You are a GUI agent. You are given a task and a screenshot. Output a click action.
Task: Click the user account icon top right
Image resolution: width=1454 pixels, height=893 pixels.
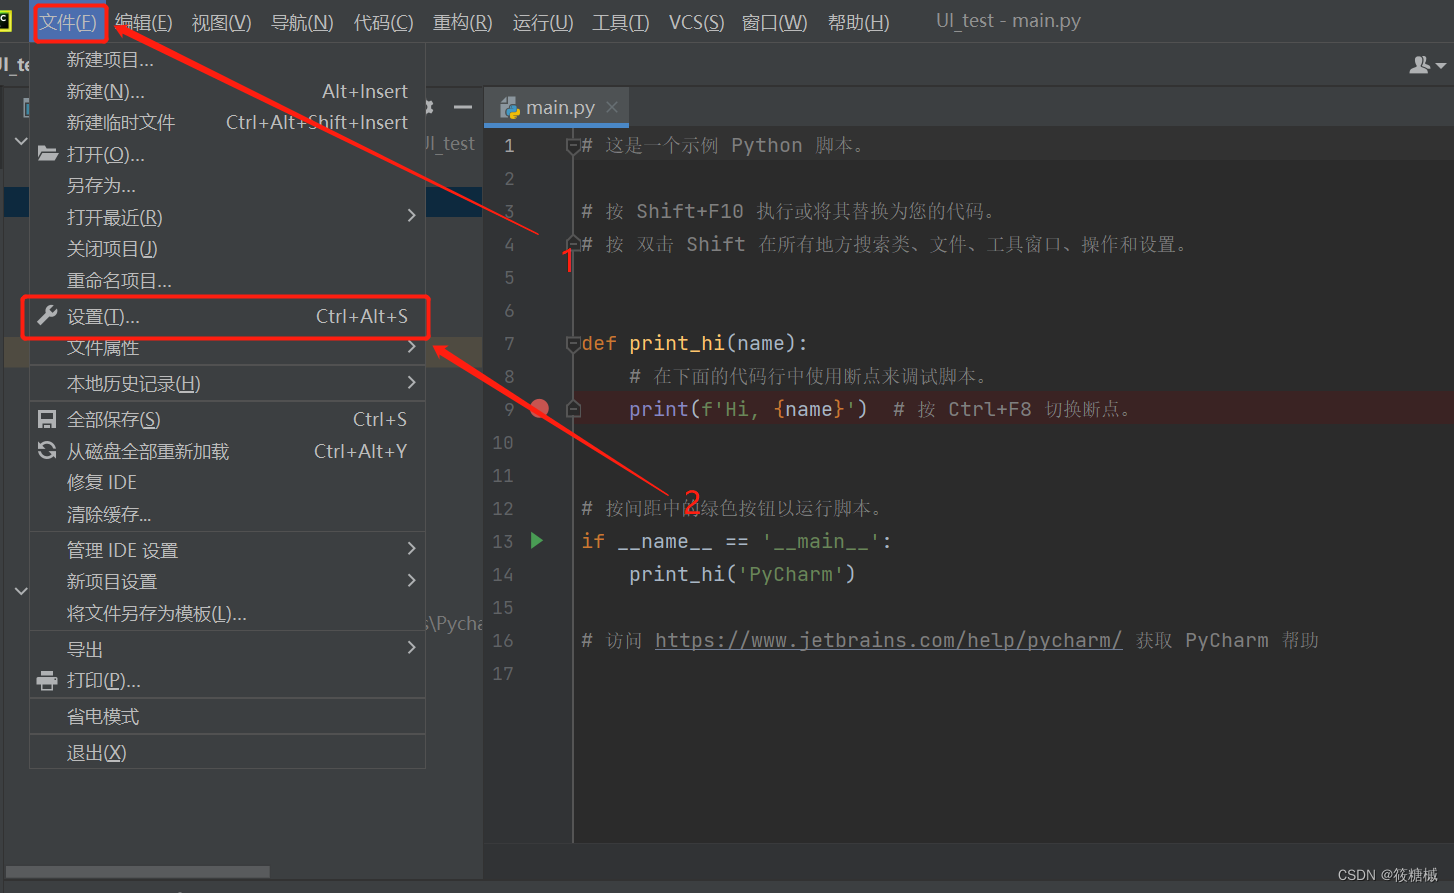(x=1418, y=64)
